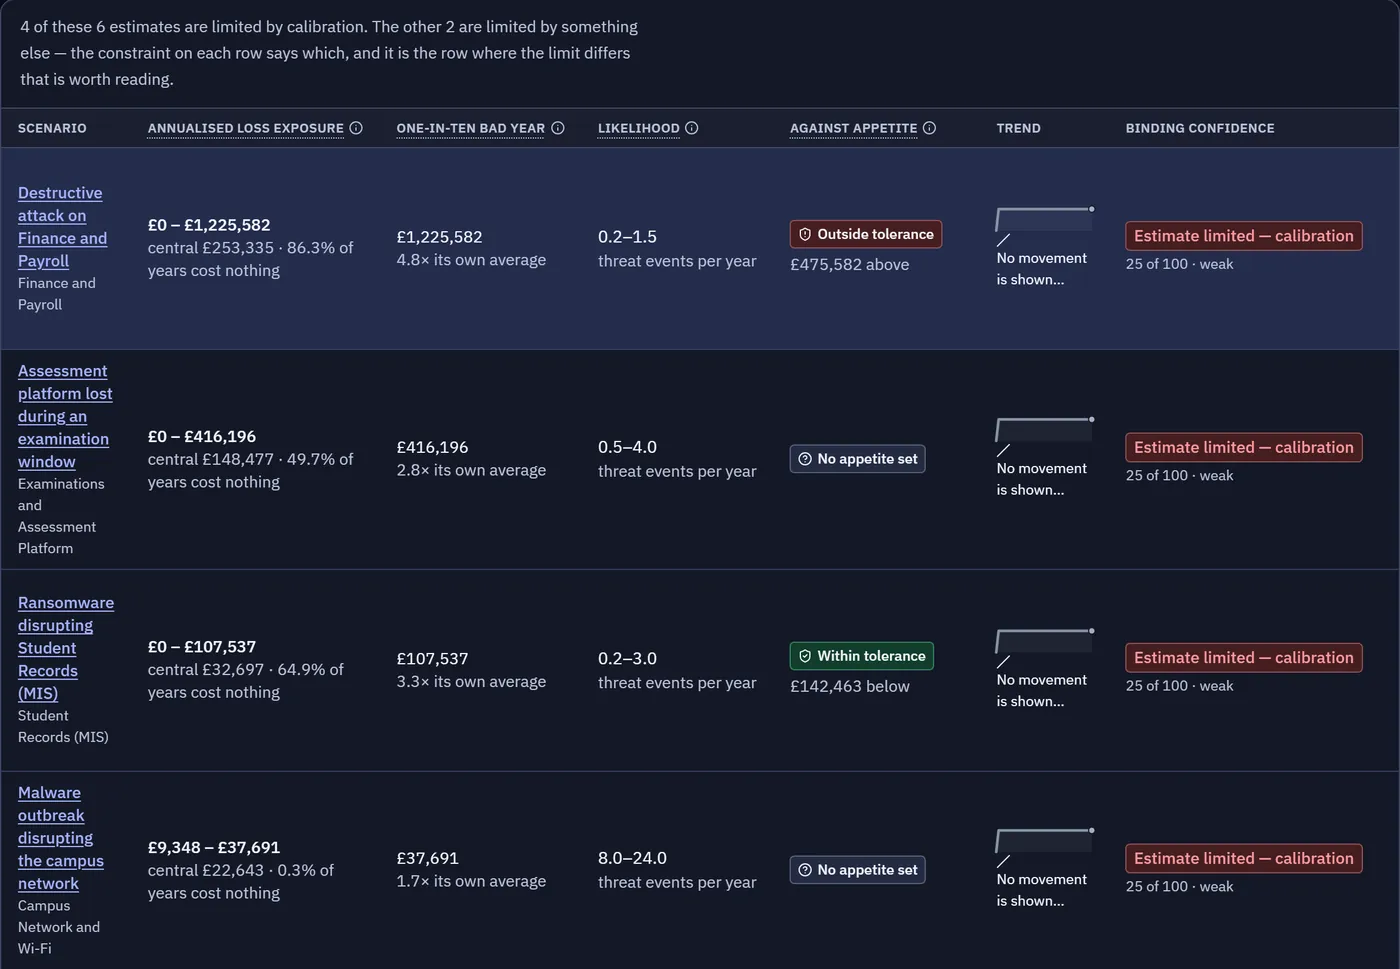Click question icon in Malware outbreak appetite badge
The image size is (1400, 969).
pyautogui.click(x=805, y=870)
